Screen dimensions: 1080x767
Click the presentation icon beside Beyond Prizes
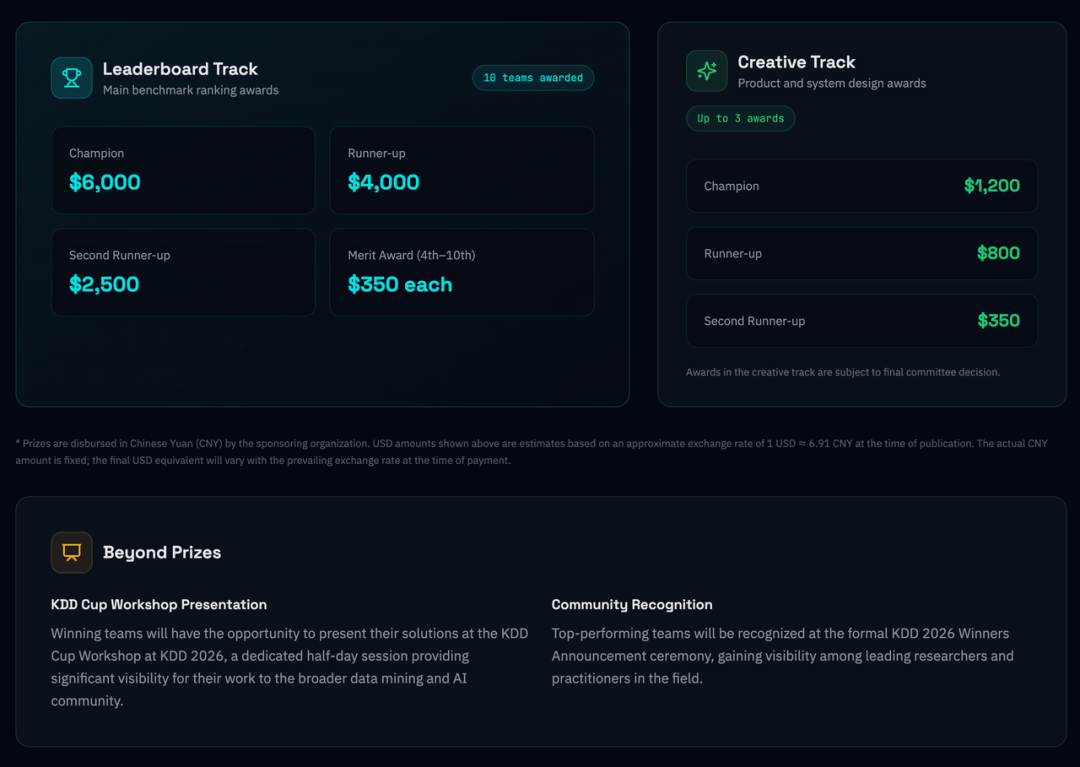click(72, 552)
